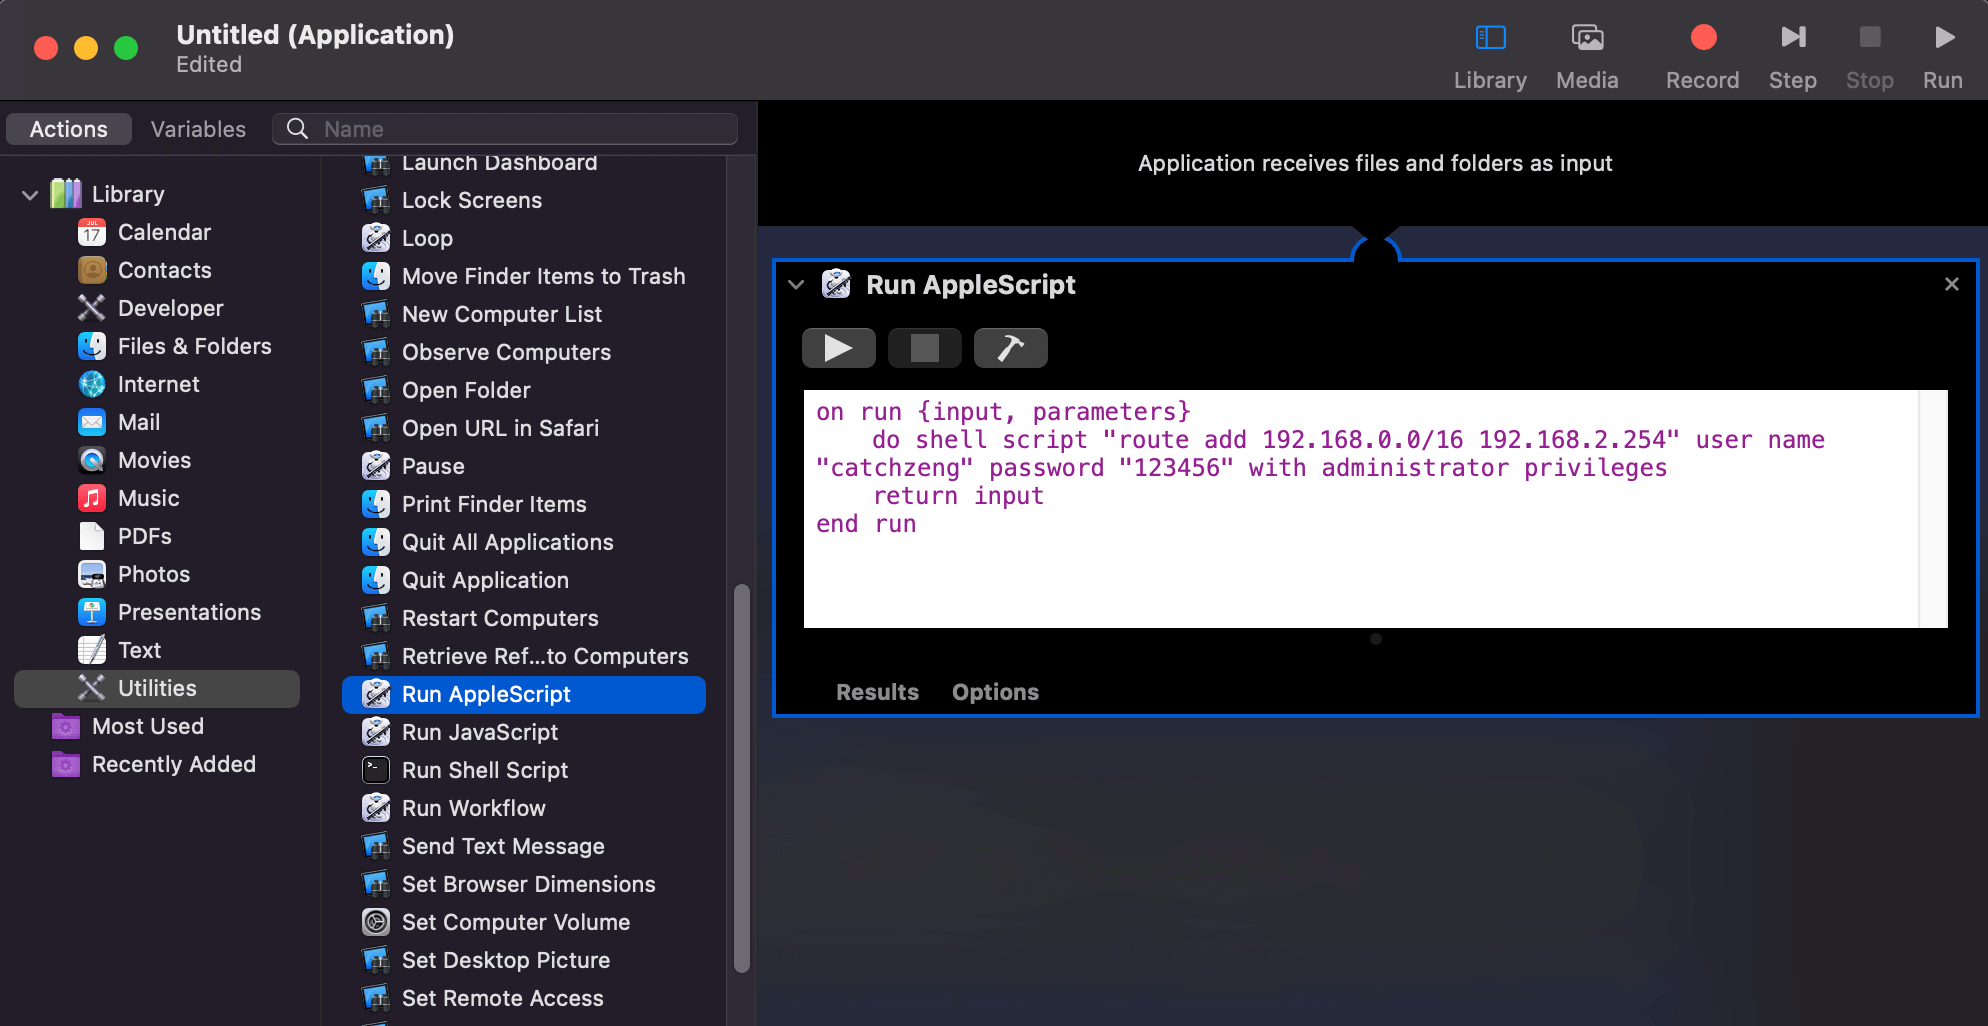Viewport: 1988px width, 1026px height.
Task: Show the Options pane of Run AppleScript
Action: point(995,692)
